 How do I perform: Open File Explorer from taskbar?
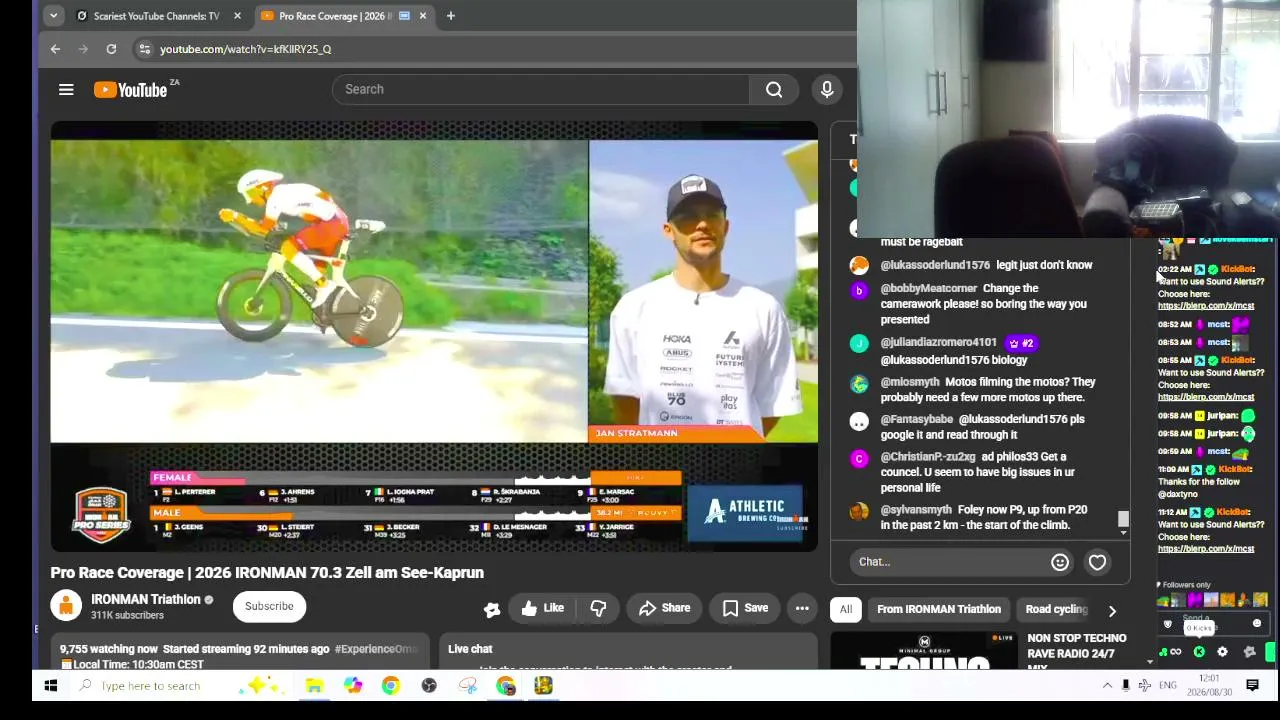[314, 686]
